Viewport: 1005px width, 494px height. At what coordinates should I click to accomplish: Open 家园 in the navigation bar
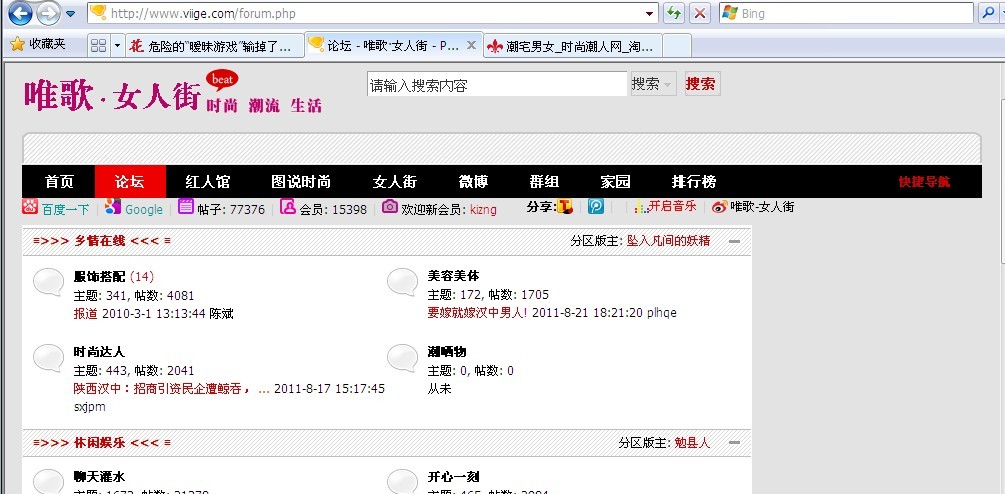click(x=615, y=182)
